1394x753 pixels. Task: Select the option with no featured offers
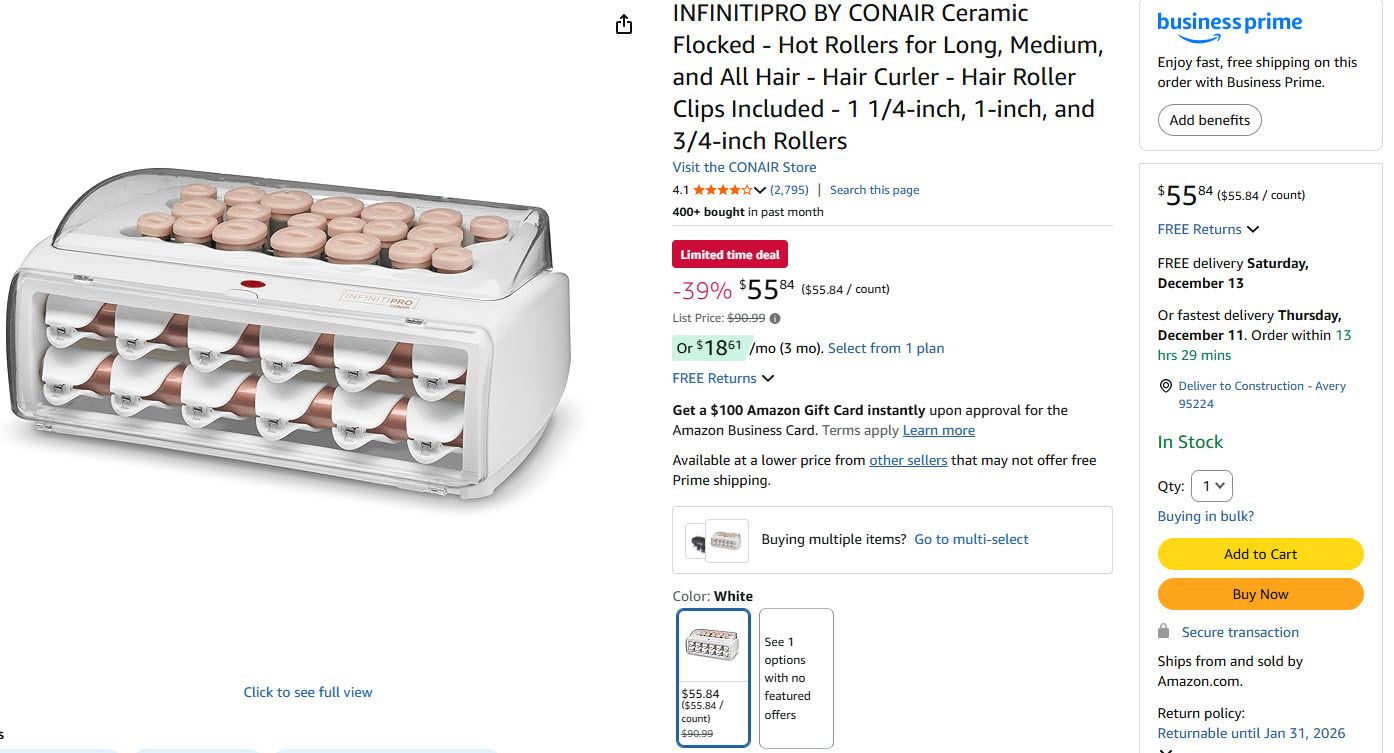[796, 677]
